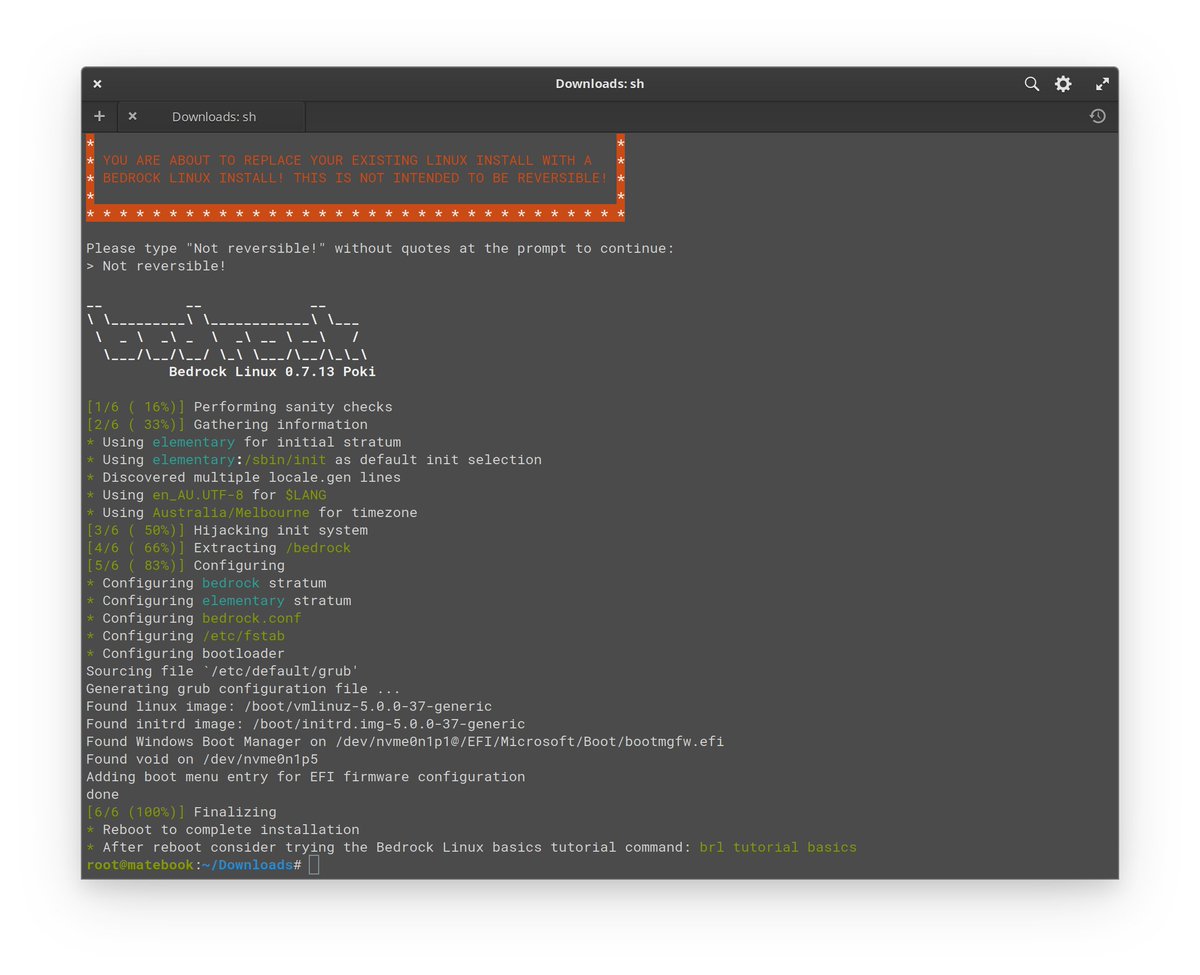
Task: Select the 'Downloads: sh' tab
Action: pyautogui.click(x=213, y=116)
